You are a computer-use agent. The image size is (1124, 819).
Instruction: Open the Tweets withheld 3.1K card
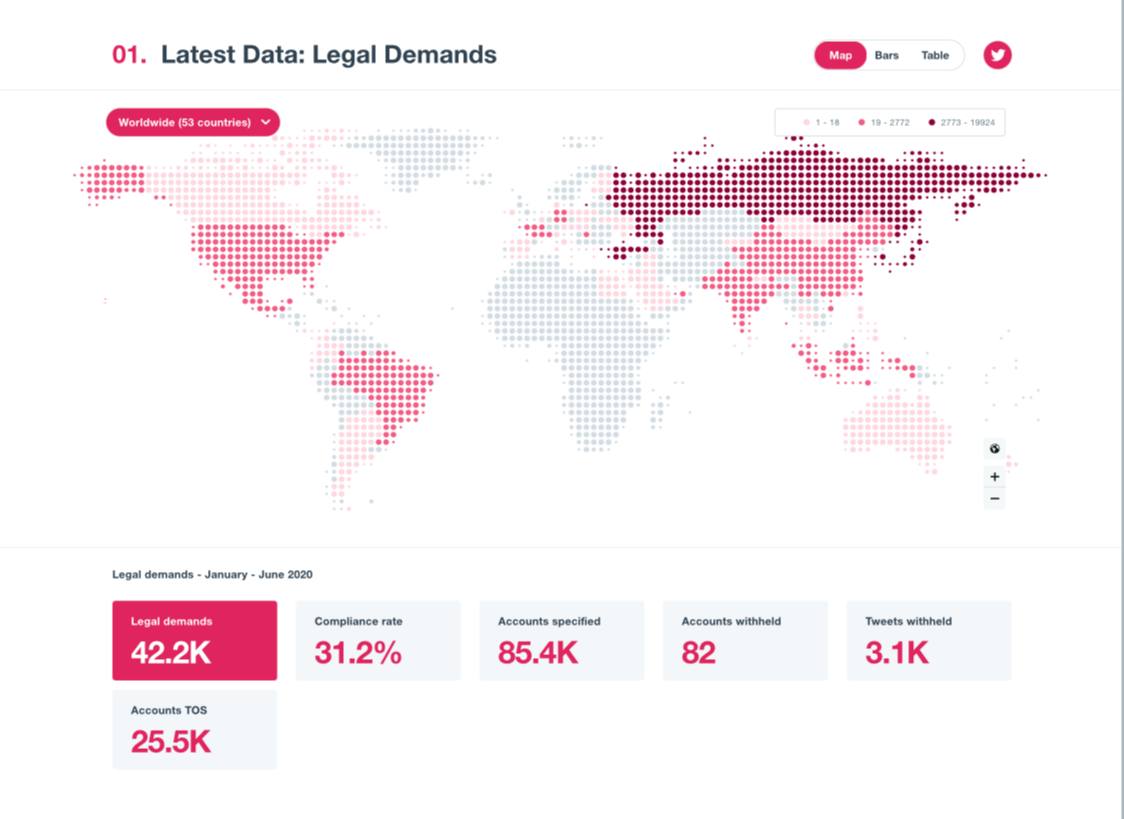[x=928, y=640]
